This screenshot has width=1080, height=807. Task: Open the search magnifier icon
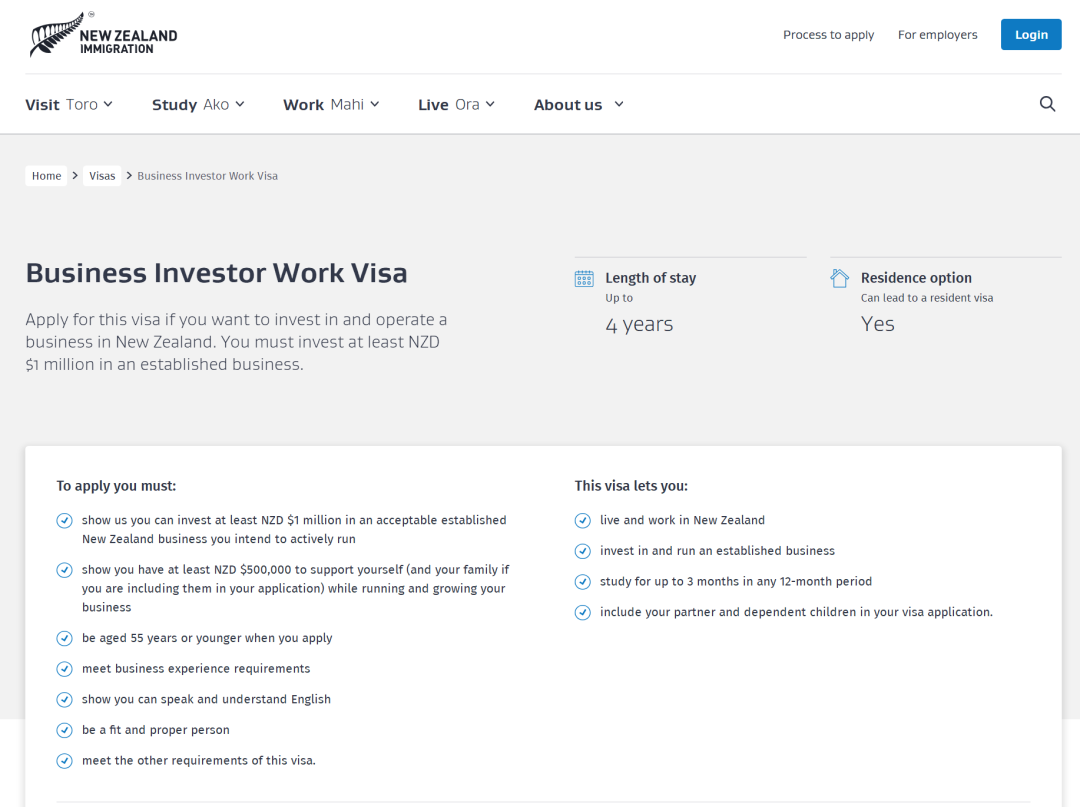1047,104
